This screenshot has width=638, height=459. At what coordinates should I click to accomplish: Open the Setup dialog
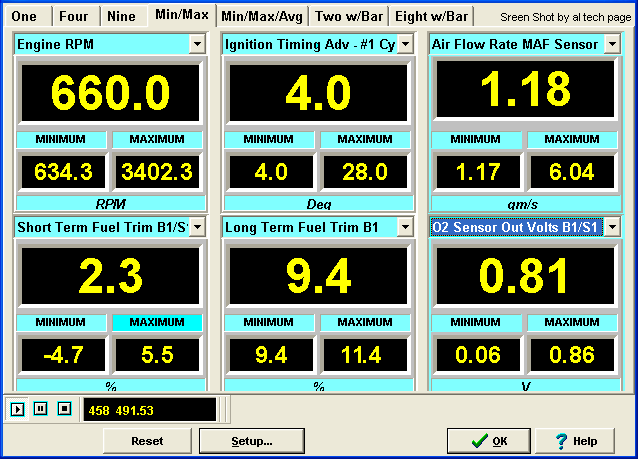click(252, 441)
